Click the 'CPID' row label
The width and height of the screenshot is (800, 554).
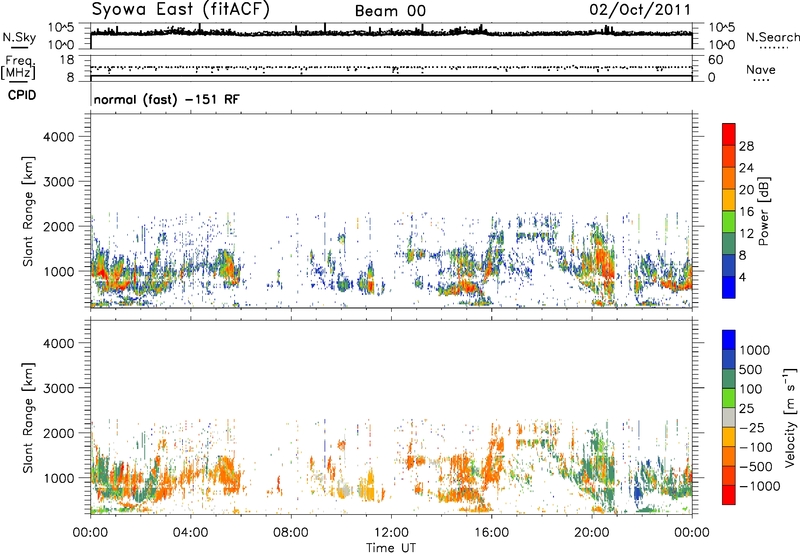point(22,95)
